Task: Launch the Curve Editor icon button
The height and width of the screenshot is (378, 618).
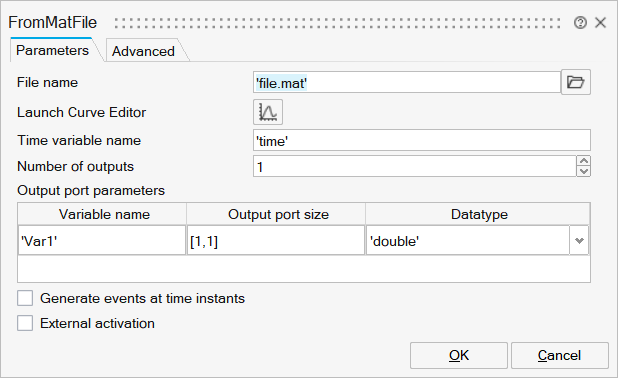Action: click(x=268, y=112)
